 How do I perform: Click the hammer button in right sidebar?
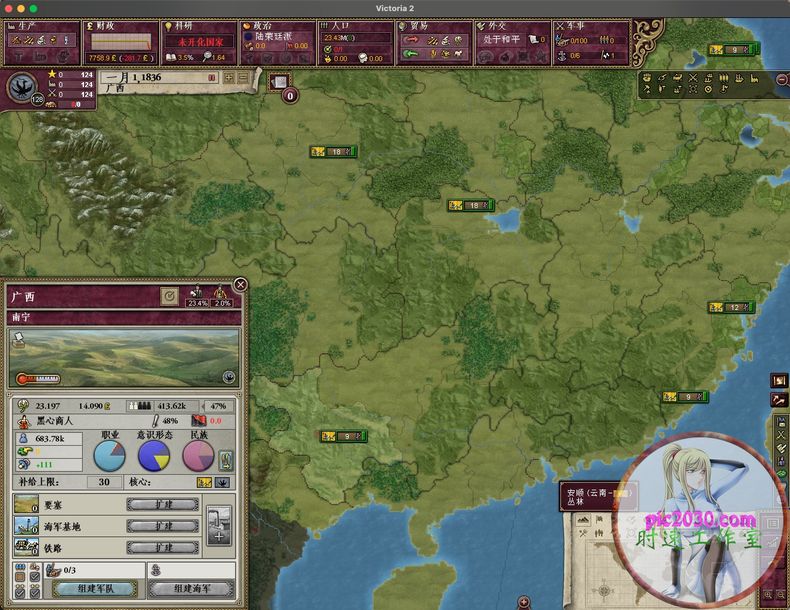coord(779,400)
